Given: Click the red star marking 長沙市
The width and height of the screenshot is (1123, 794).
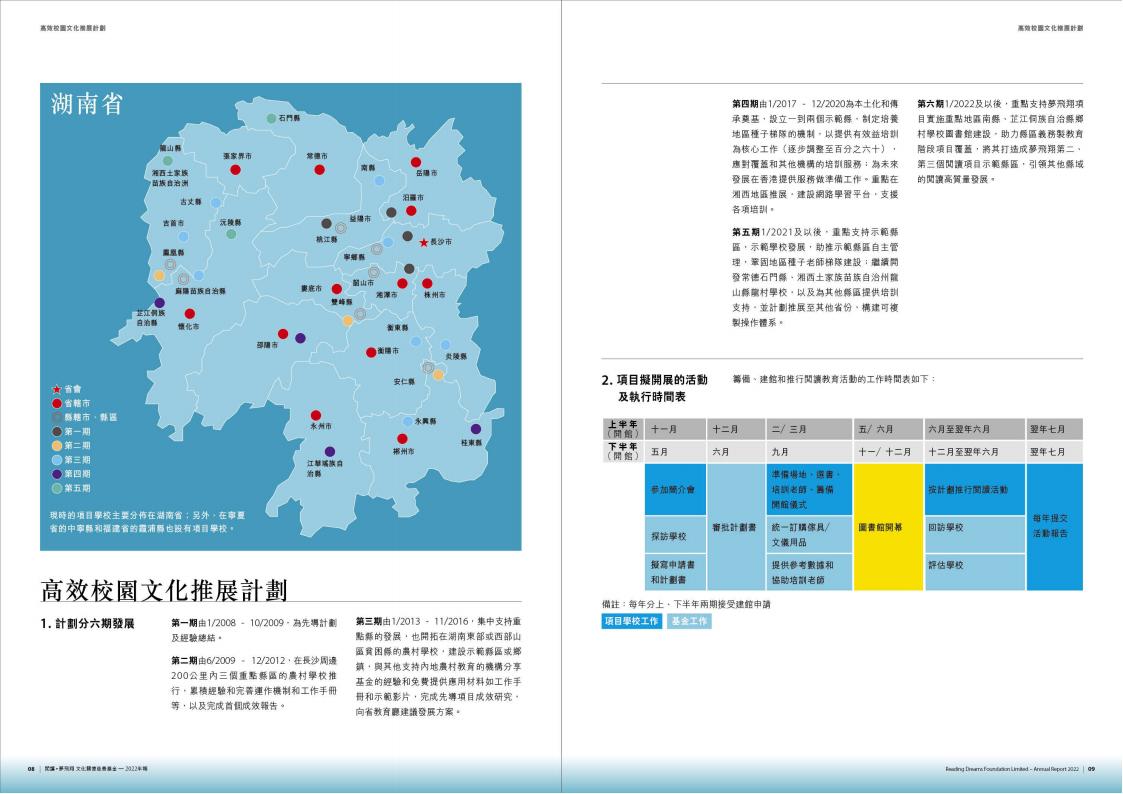Looking at the screenshot, I should click(423, 243).
